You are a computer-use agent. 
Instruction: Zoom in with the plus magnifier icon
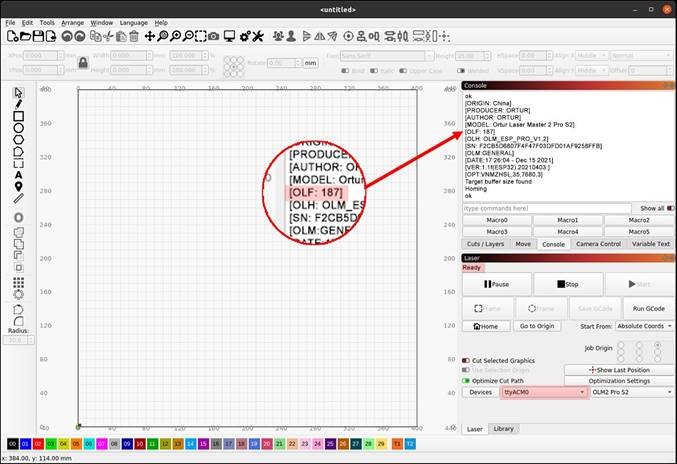point(175,37)
